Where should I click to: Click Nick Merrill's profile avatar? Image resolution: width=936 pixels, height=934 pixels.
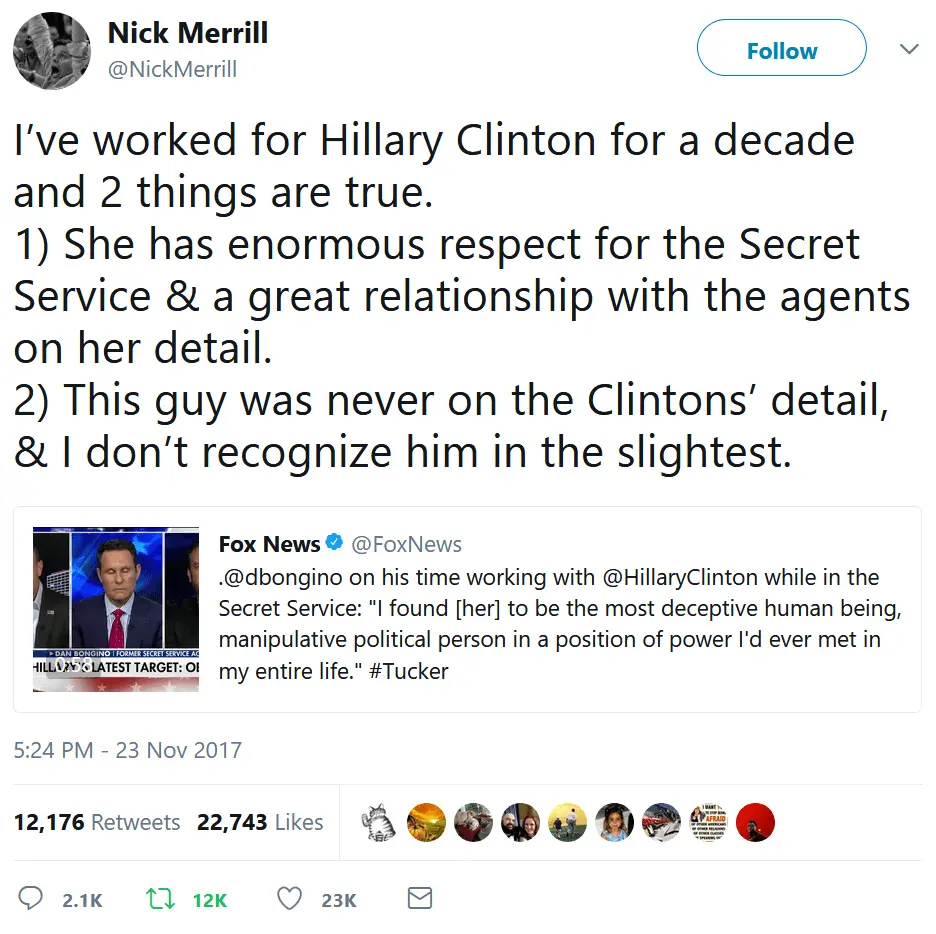click(x=52, y=51)
